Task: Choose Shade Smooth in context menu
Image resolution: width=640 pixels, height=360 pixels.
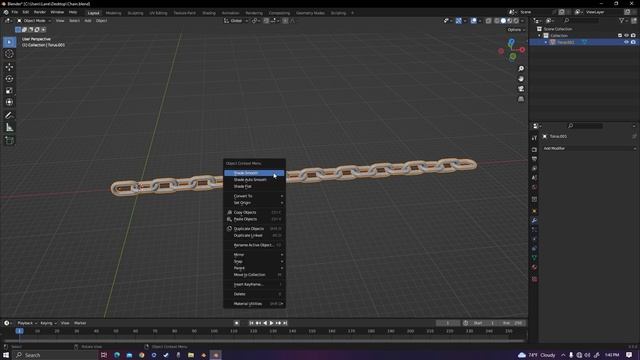Action: (x=254, y=173)
